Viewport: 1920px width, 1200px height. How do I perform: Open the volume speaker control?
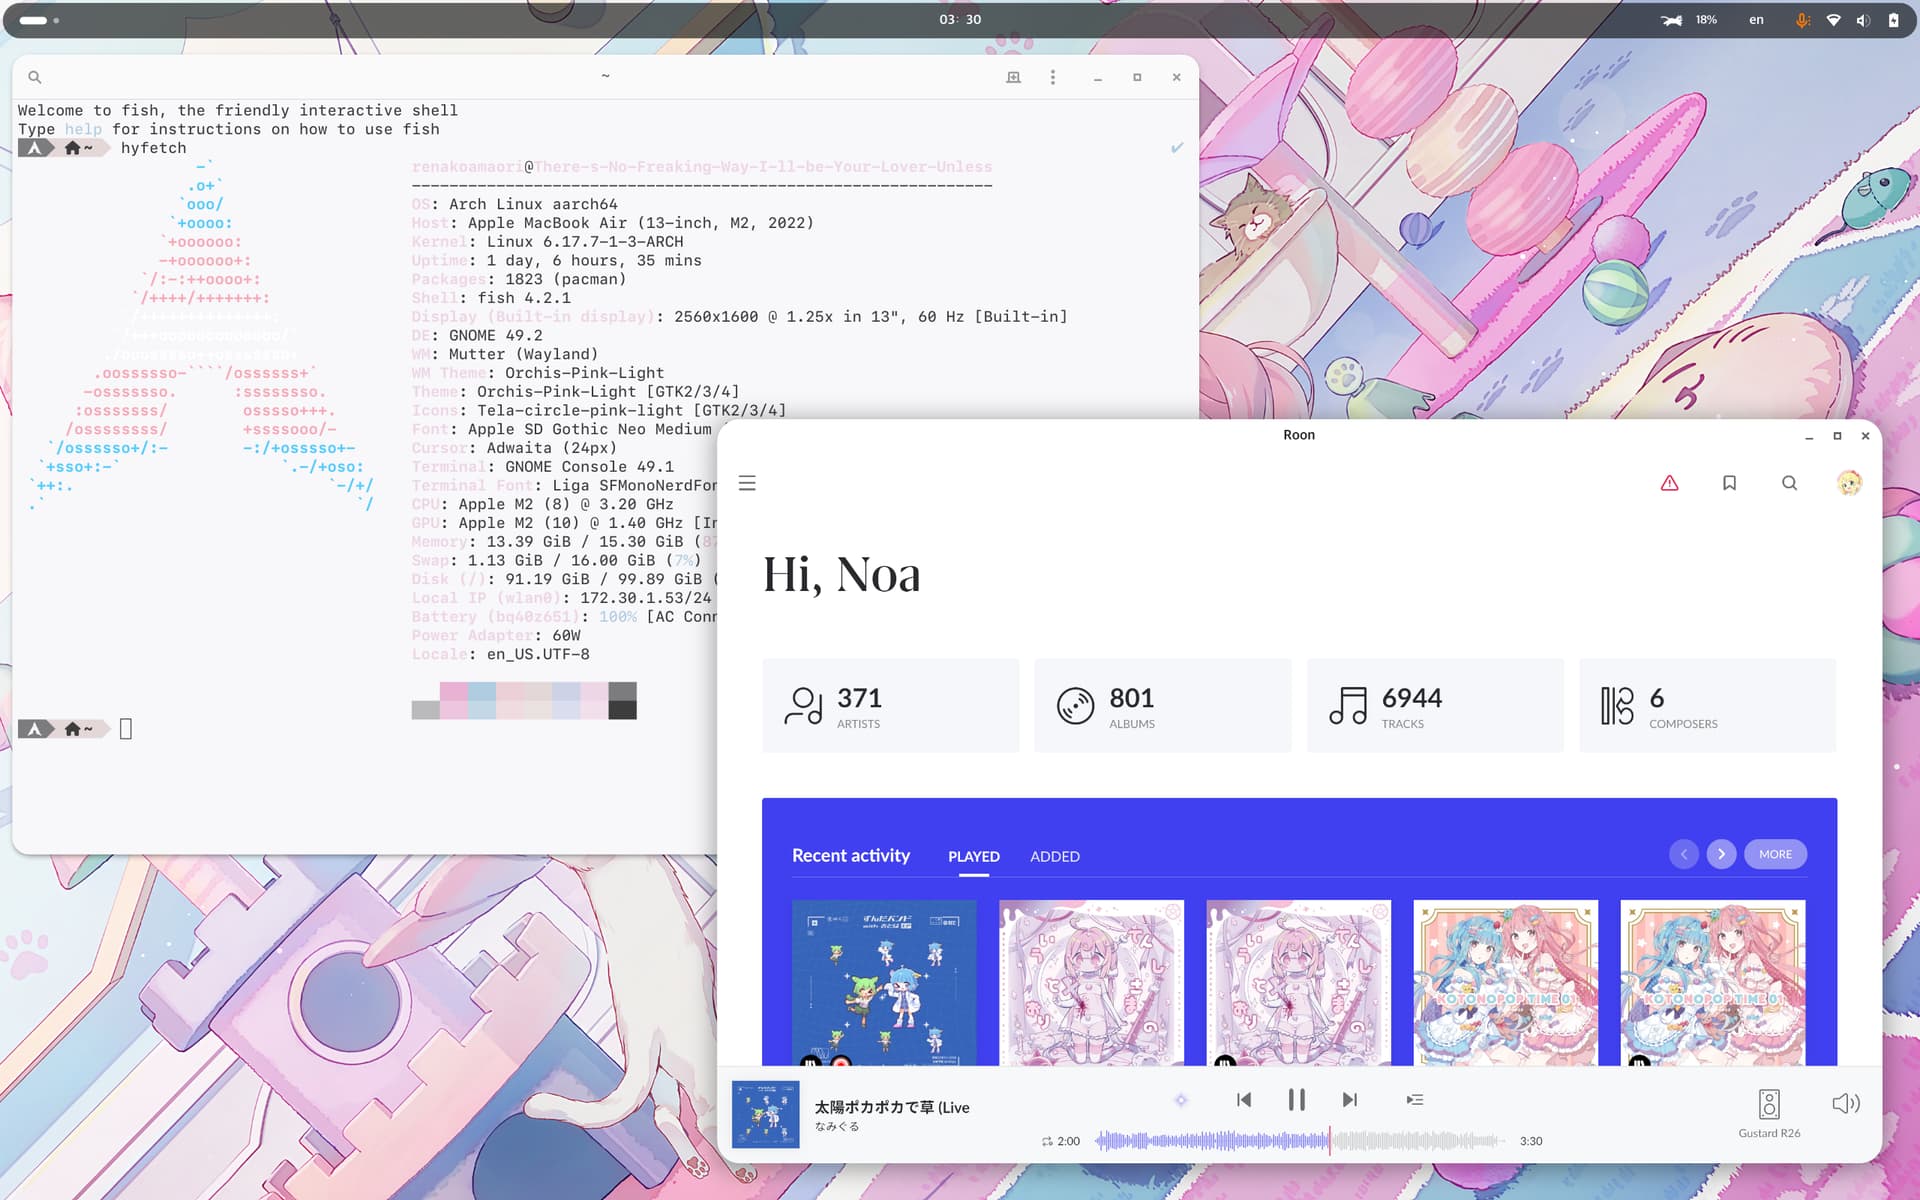pos(1845,1103)
